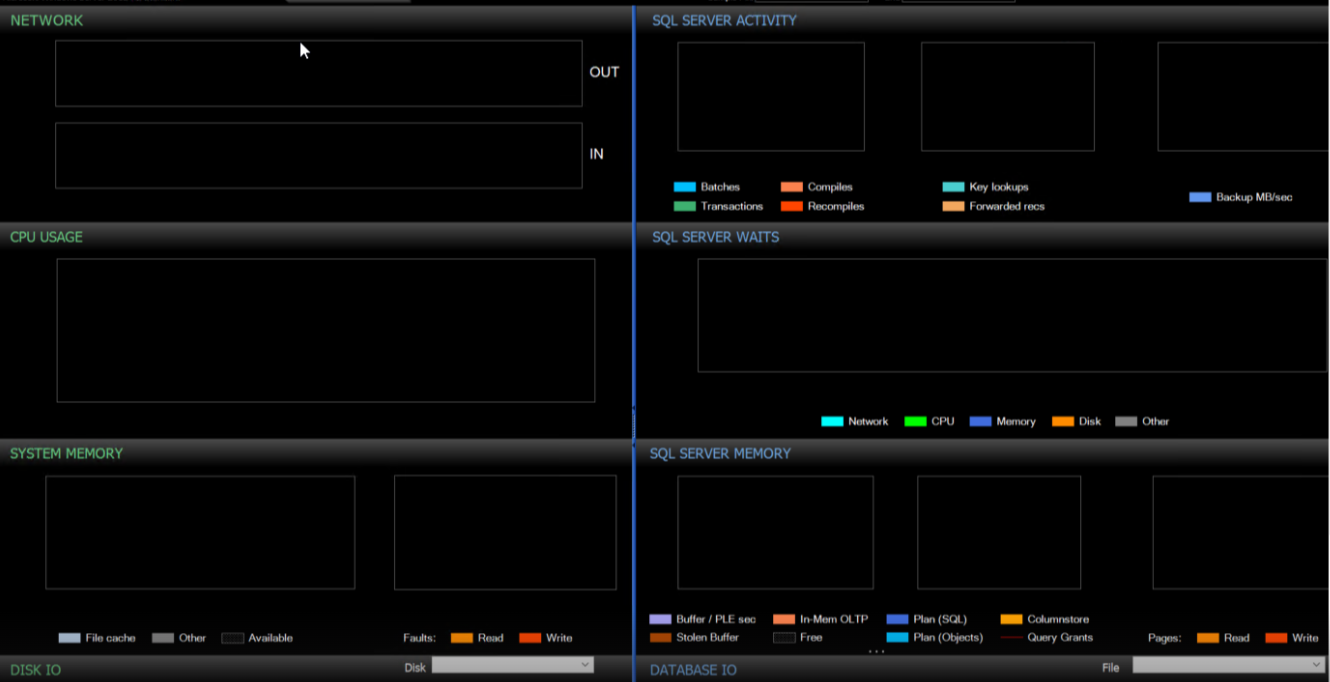
Task: Click the CPU waits green swatch
Action: click(915, 421)
